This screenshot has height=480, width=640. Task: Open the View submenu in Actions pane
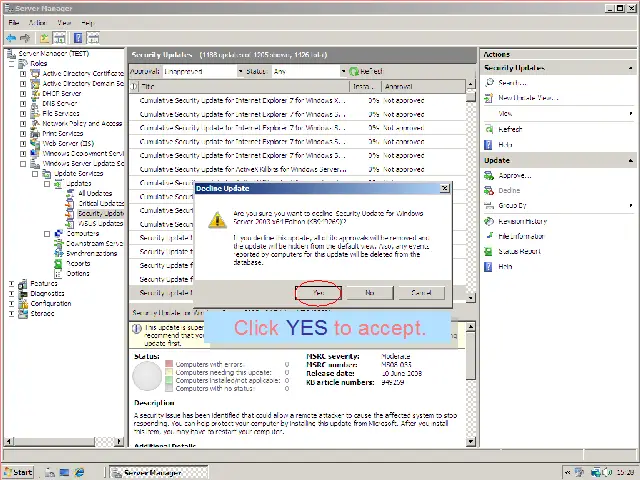[x=558, y=113]
